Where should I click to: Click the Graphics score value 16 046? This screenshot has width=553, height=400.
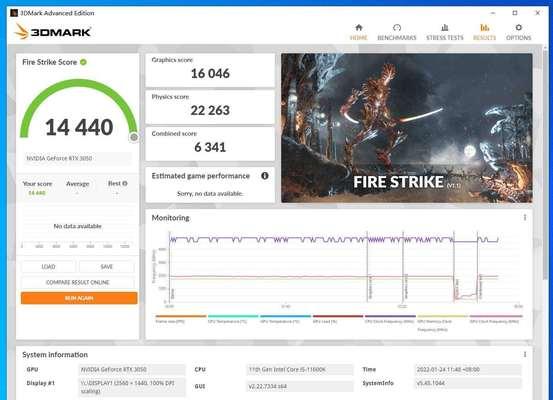(x=210, y=73)
